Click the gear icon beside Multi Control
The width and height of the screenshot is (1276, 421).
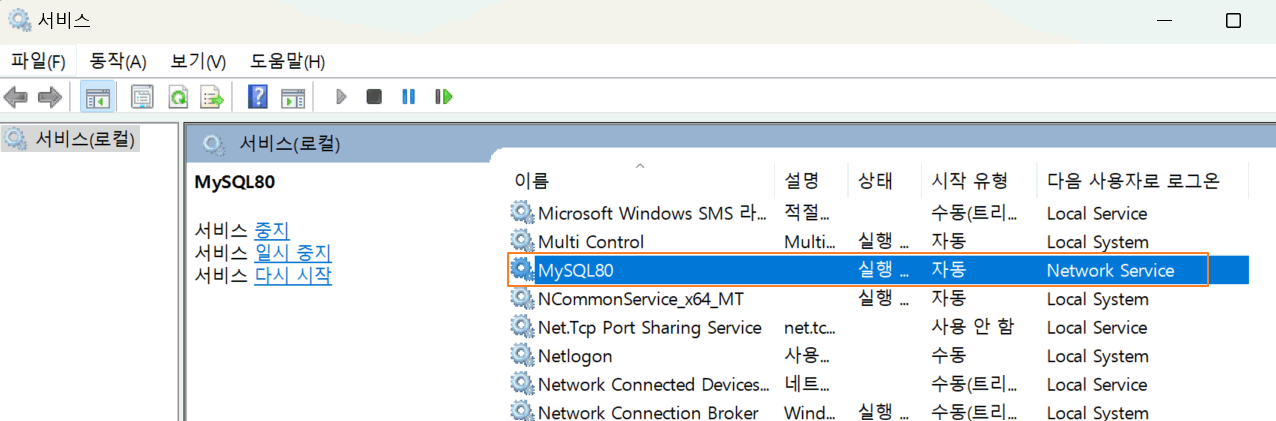pos(522,241)
